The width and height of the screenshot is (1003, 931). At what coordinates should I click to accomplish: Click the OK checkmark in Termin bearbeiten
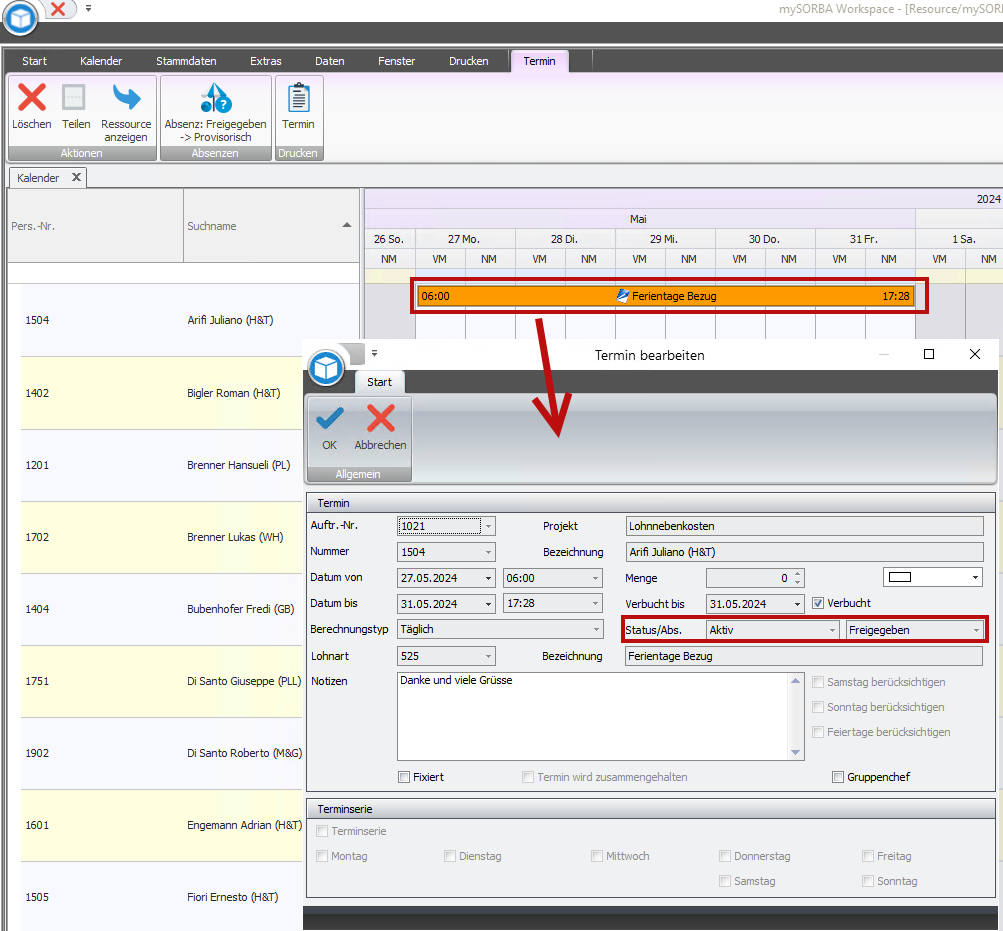point(329,419)
